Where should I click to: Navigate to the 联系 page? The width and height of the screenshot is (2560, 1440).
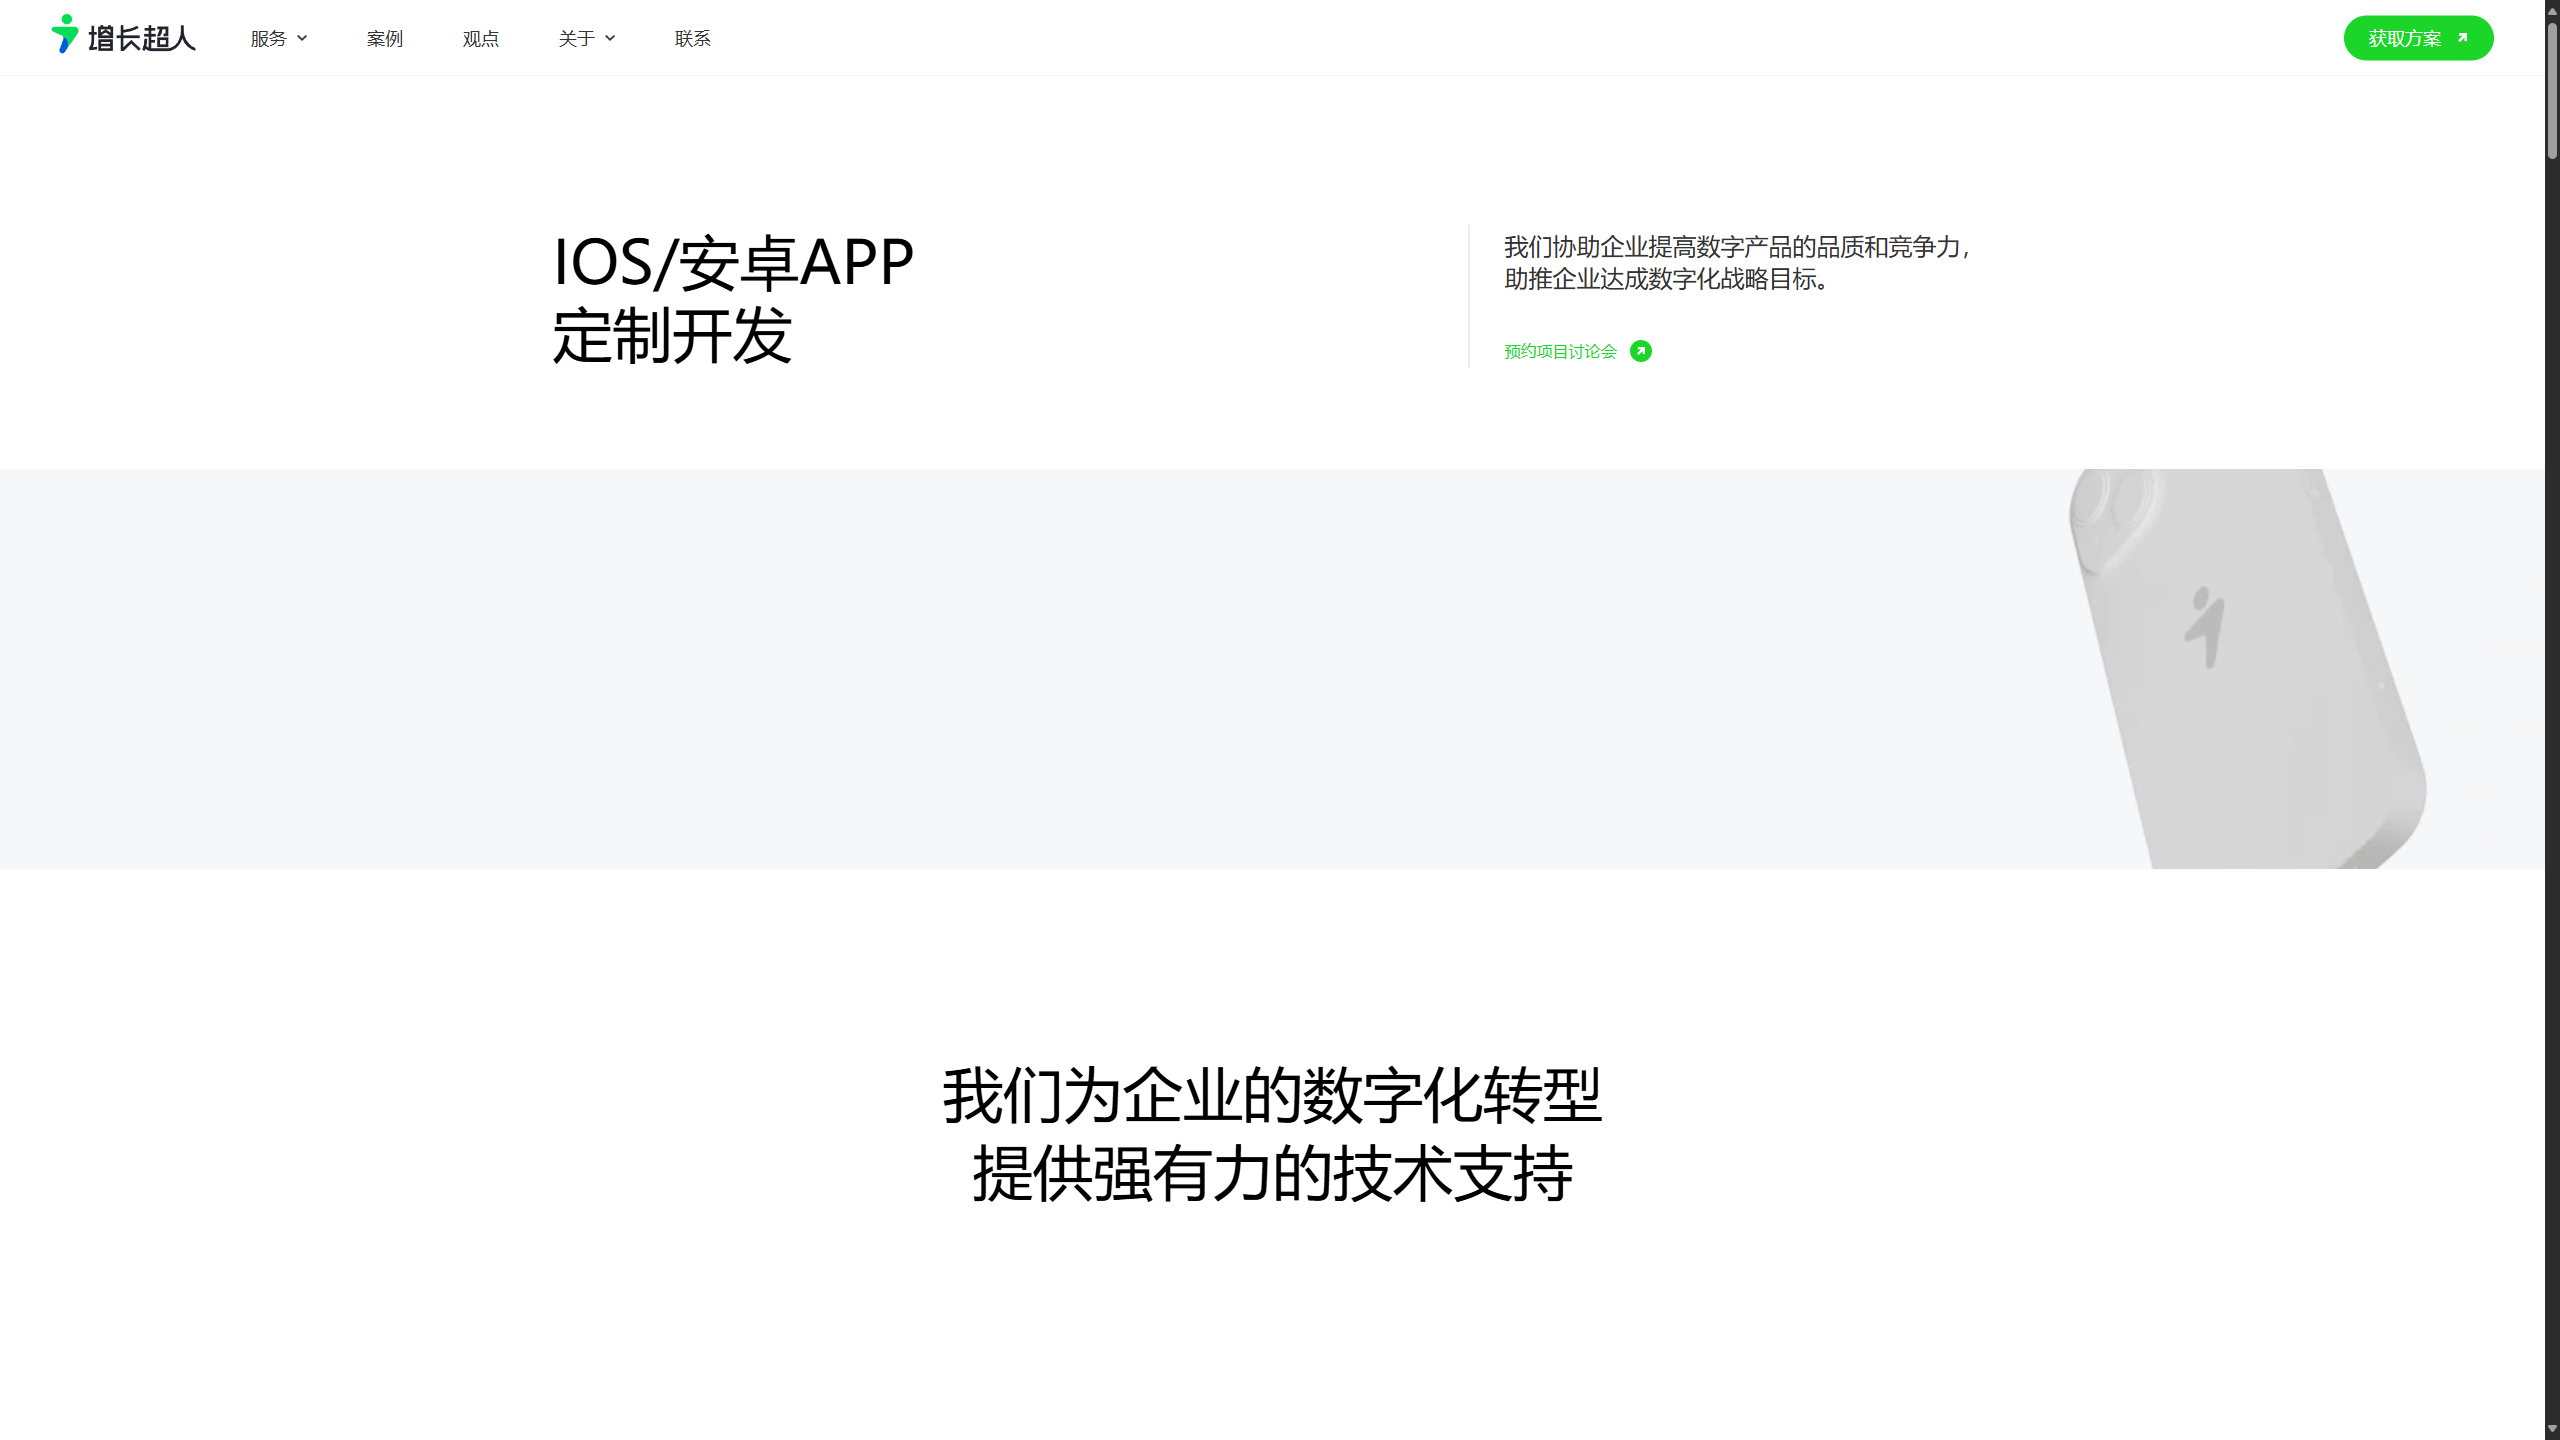(692, 38)
